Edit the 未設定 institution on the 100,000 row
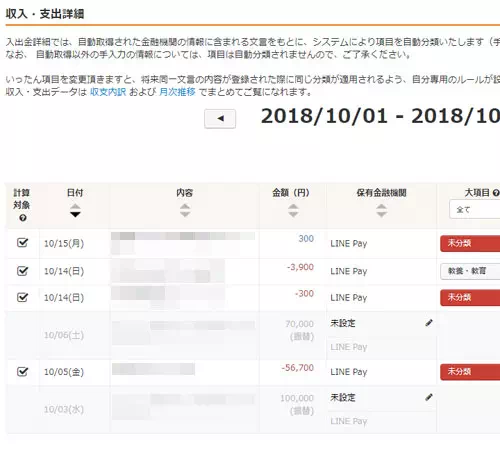The height and width of the screenshot is (470, 500). pyautogui.click(x=429, y=397)
